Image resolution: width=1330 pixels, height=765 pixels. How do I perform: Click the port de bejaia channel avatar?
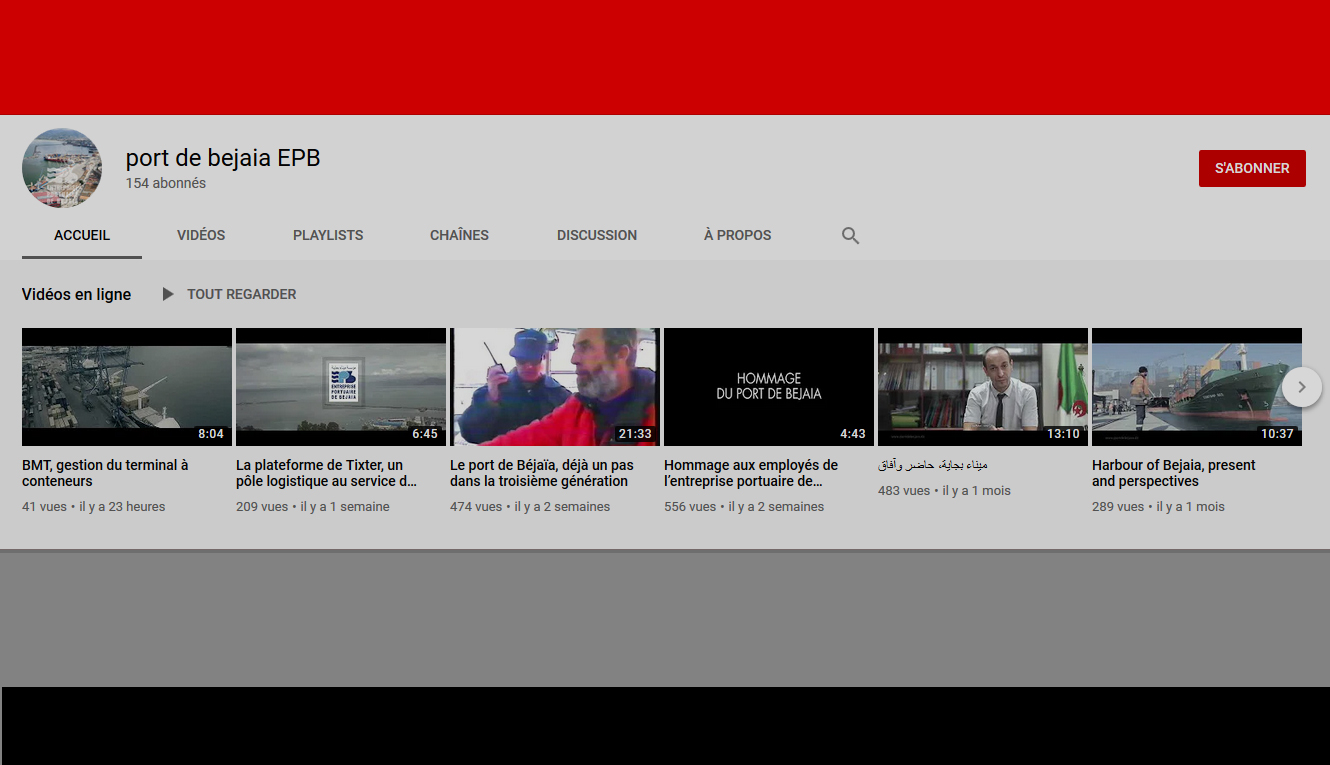pyautogui.click(x=62, y=168)
